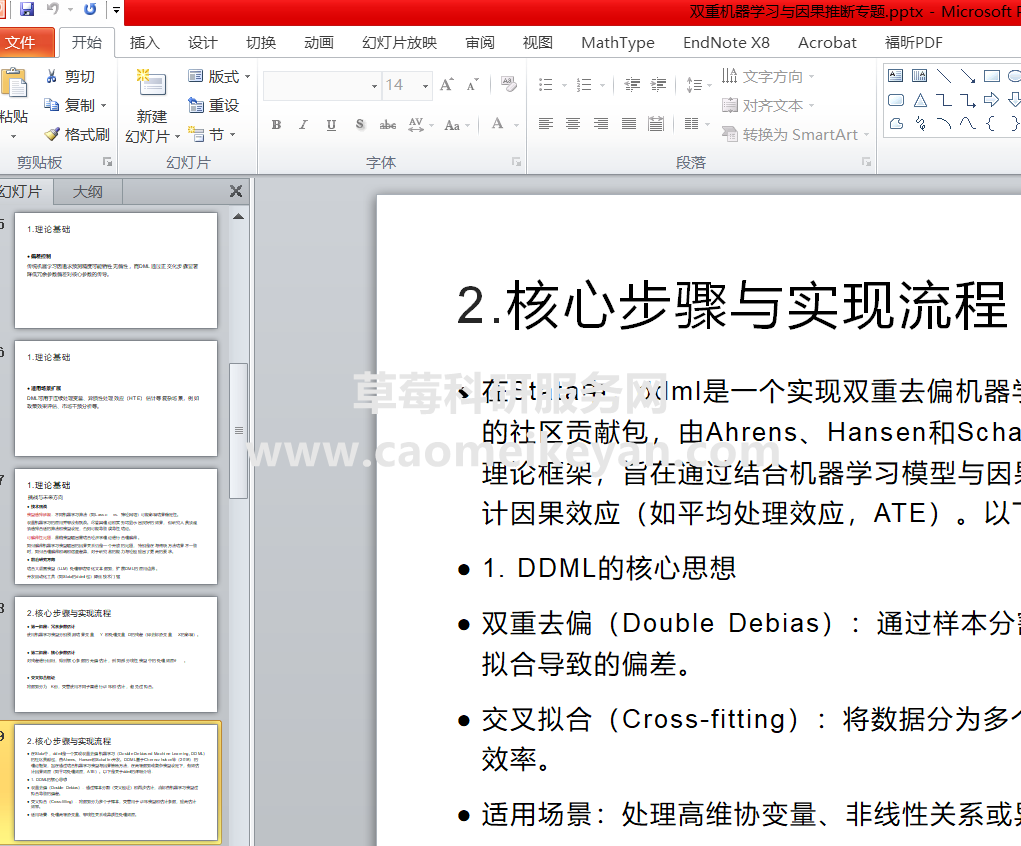The image size is (1021, 846).
Task: Click the Undo arrow icon
Action: point(53,9)
